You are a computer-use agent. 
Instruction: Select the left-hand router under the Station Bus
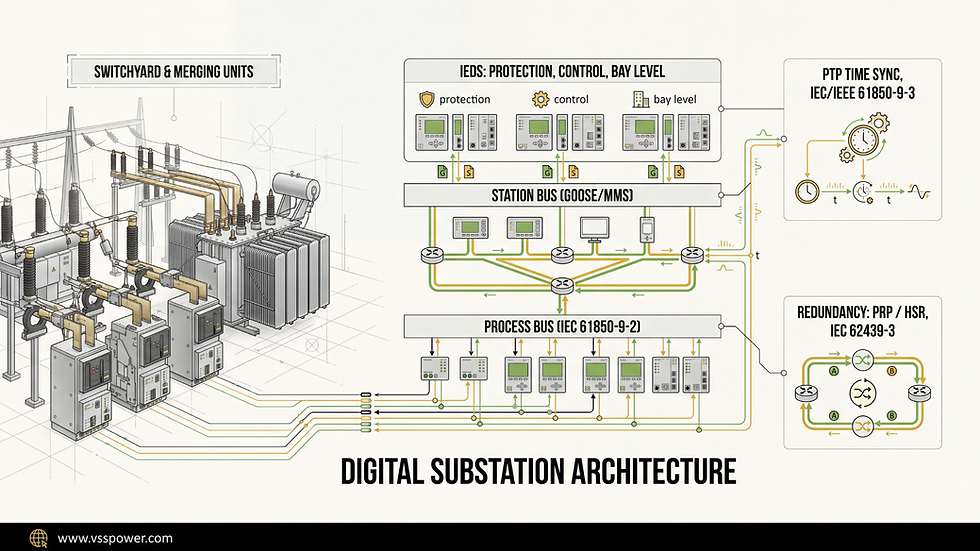coord(432,254)
